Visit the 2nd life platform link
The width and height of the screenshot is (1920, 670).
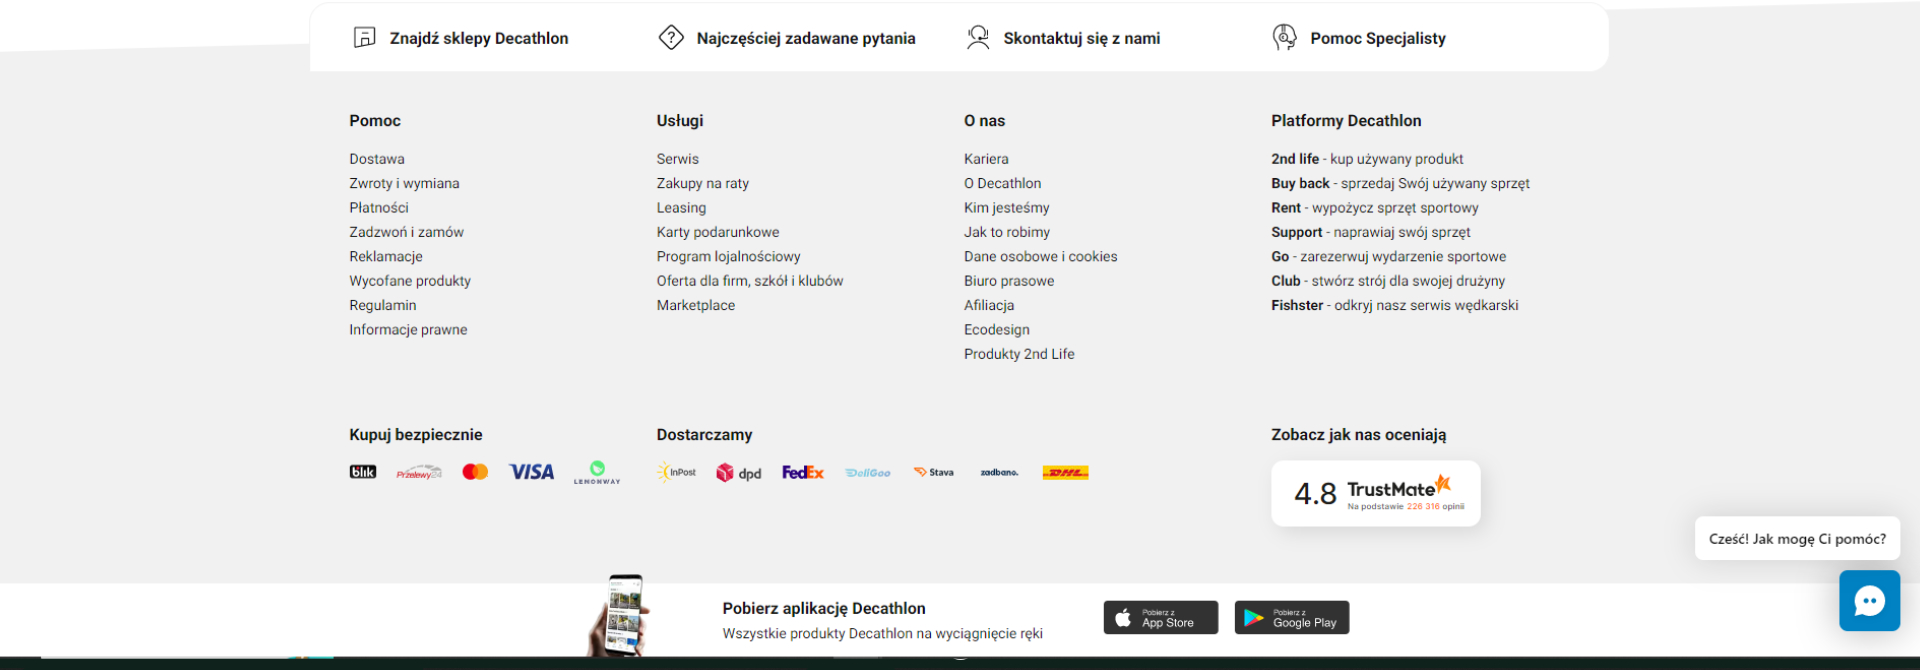(x=1295, y=159)
